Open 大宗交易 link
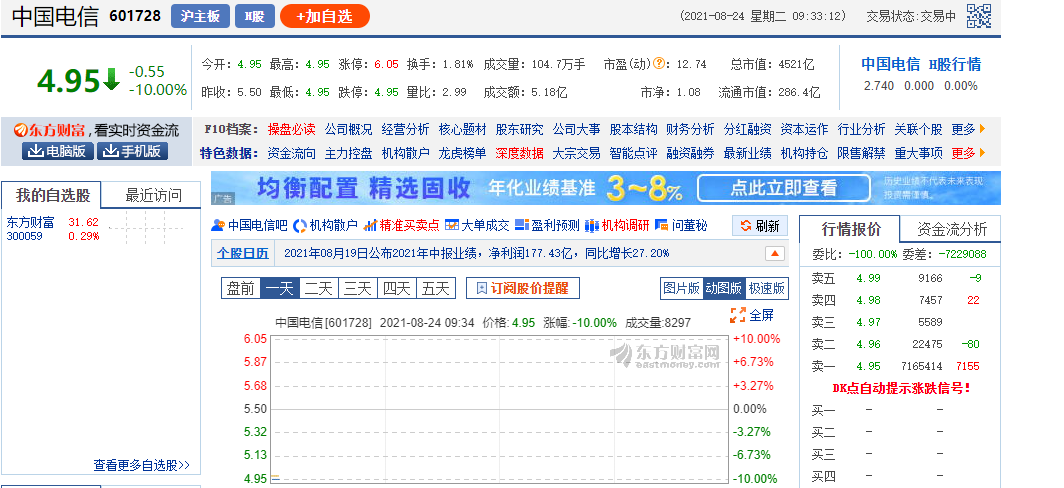Viewport: 1064px width, 488px height. coord(576,153)
